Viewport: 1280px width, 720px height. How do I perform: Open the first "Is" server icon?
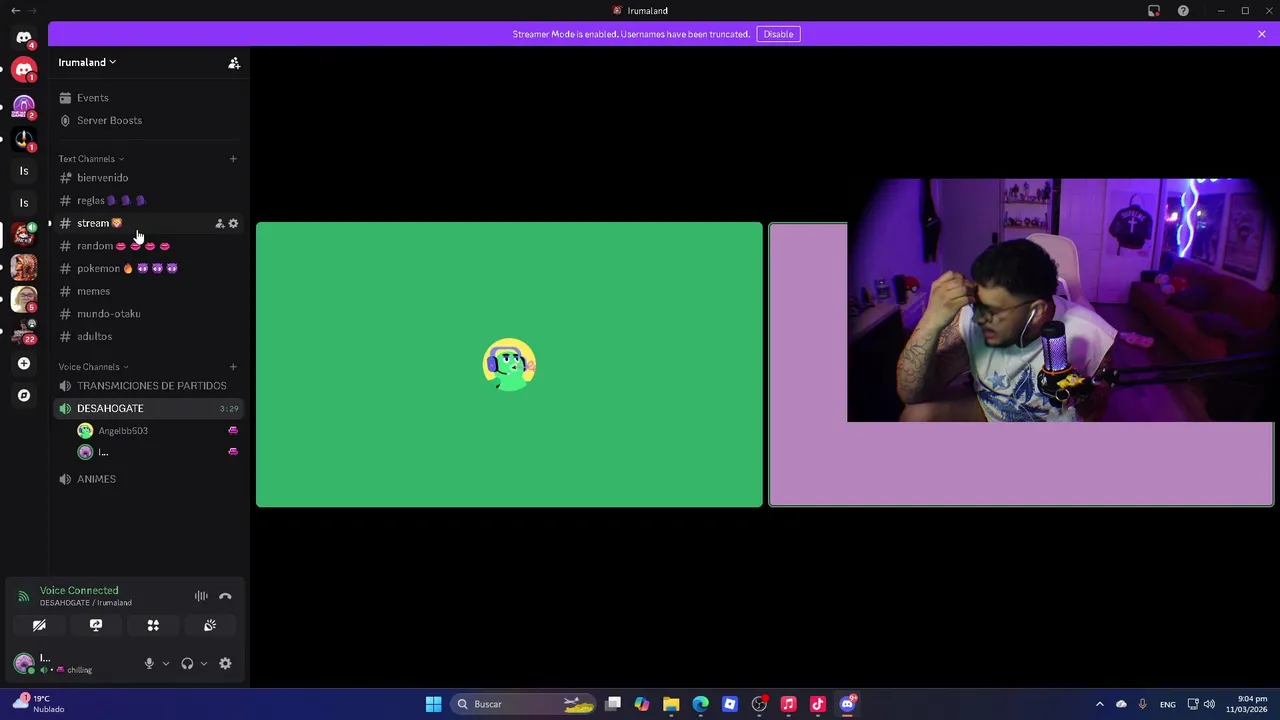tap(24, 171)
